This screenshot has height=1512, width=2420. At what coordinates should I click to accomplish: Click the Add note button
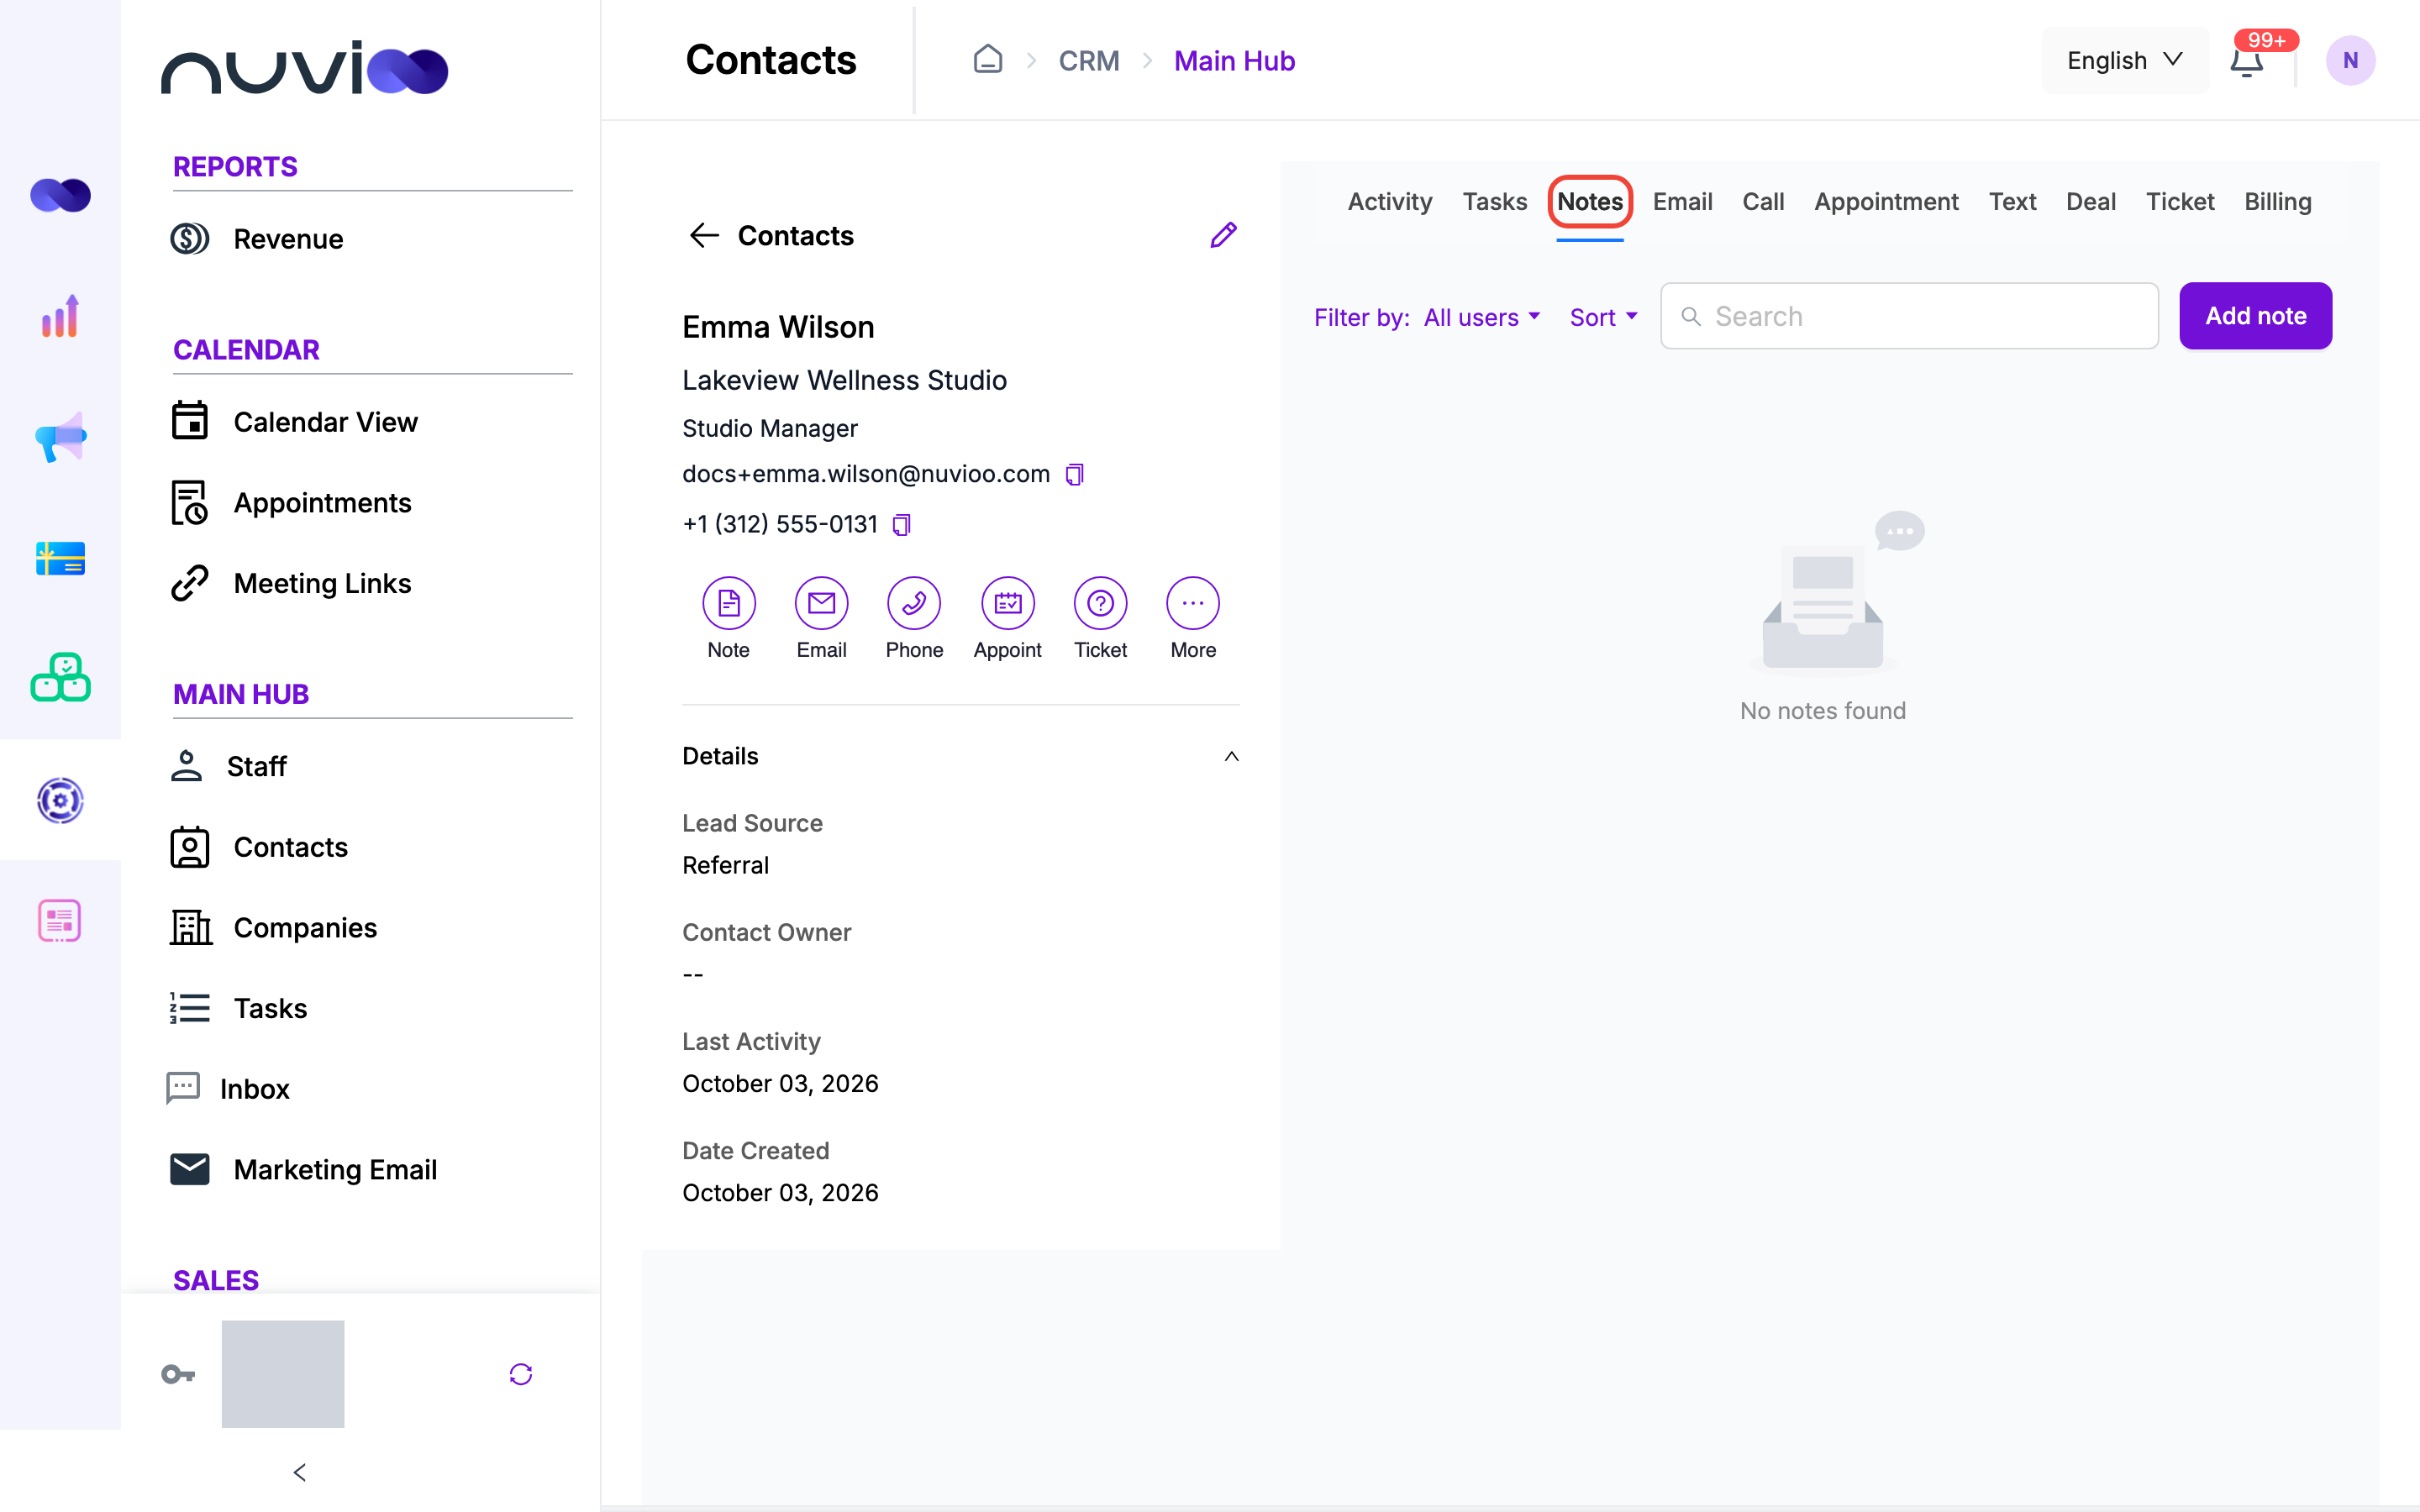pyautogui.click(x=2255, y=316)
